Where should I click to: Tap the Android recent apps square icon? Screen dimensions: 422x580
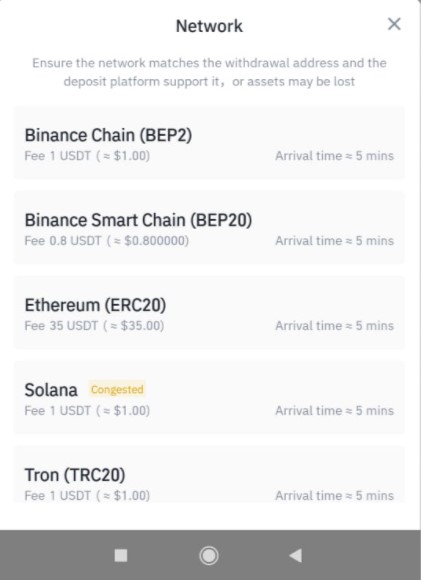tap(121, 555)
